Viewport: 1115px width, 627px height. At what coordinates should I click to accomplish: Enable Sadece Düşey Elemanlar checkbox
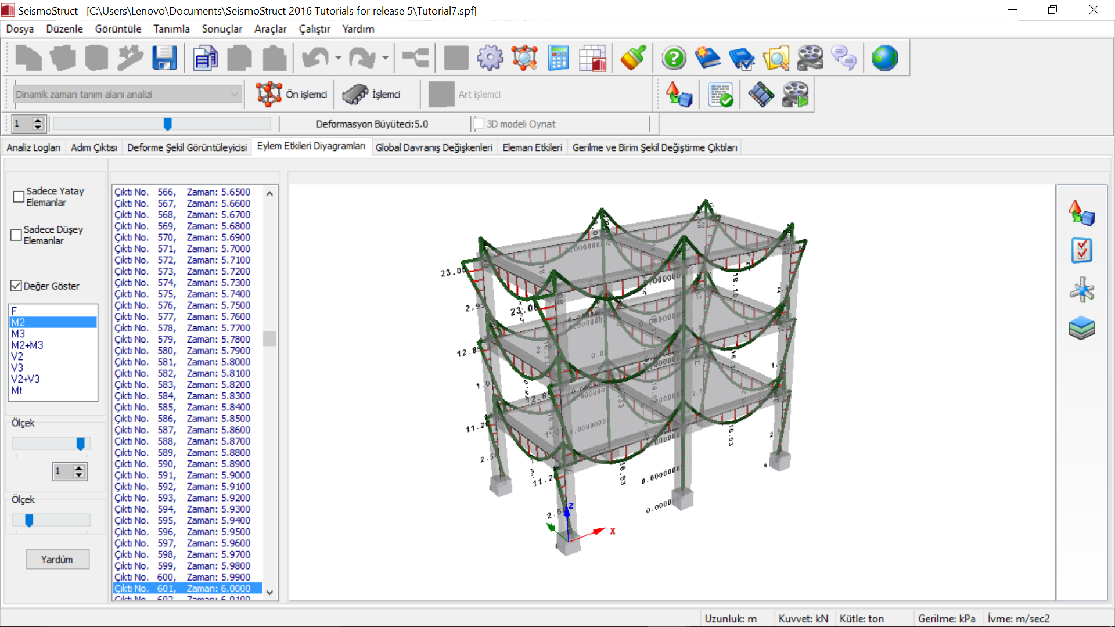tap(16, 235)
